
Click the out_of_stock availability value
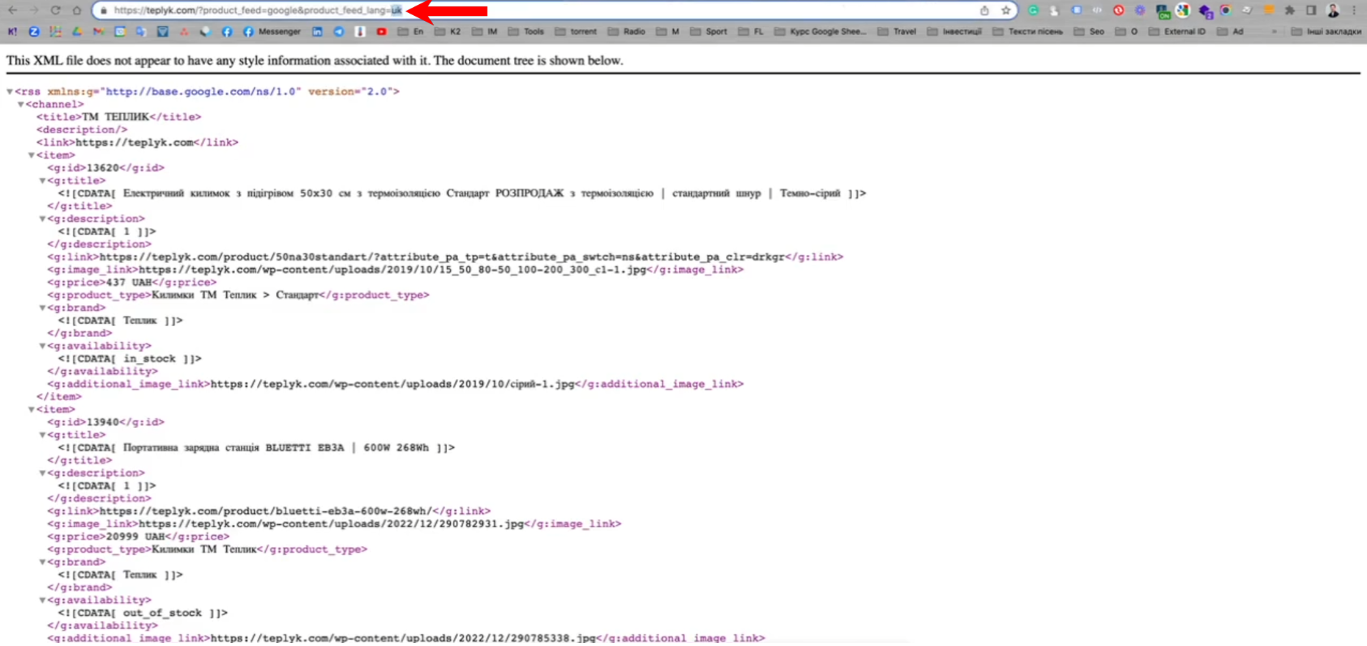point(163,613)
